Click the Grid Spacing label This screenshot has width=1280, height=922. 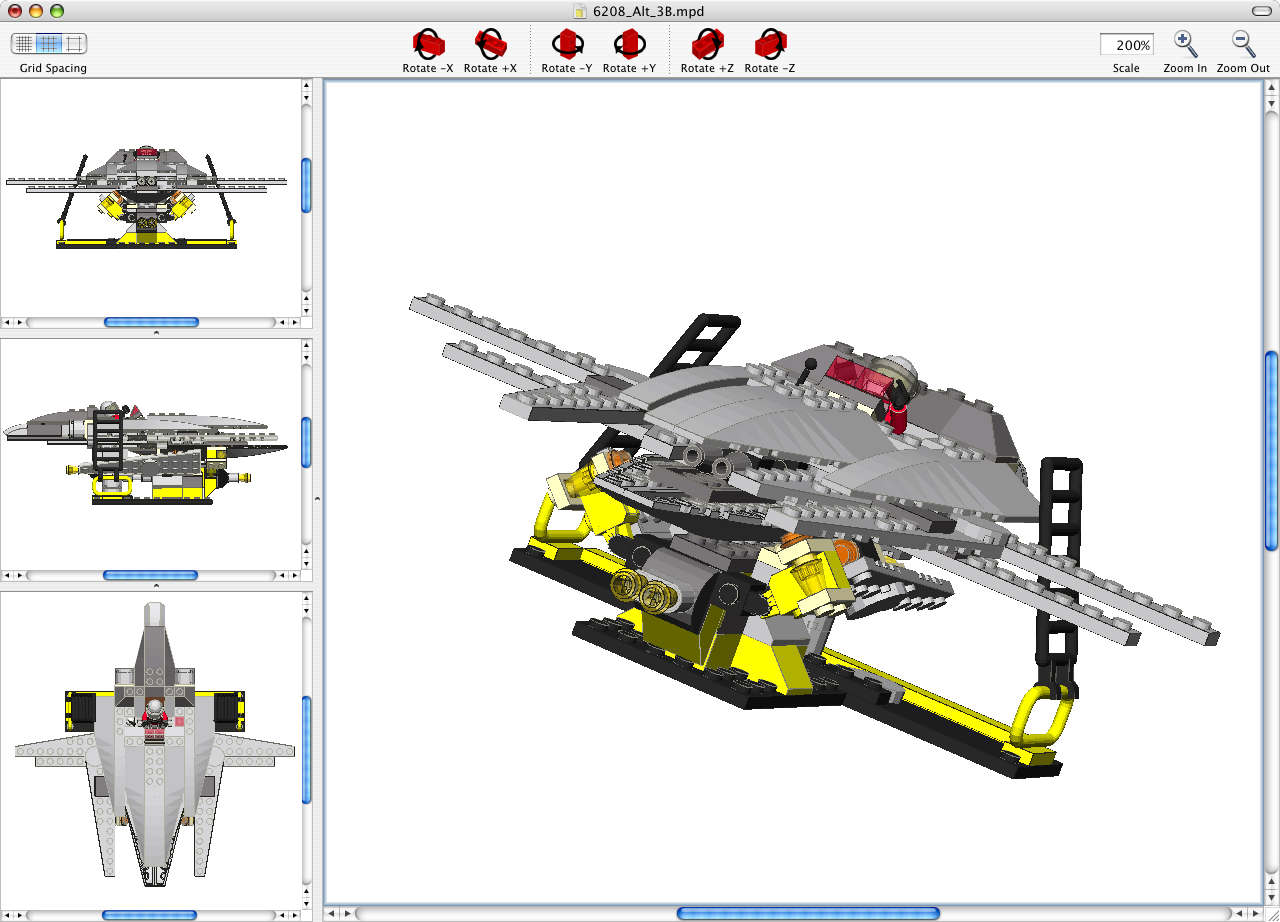(53, 68)
